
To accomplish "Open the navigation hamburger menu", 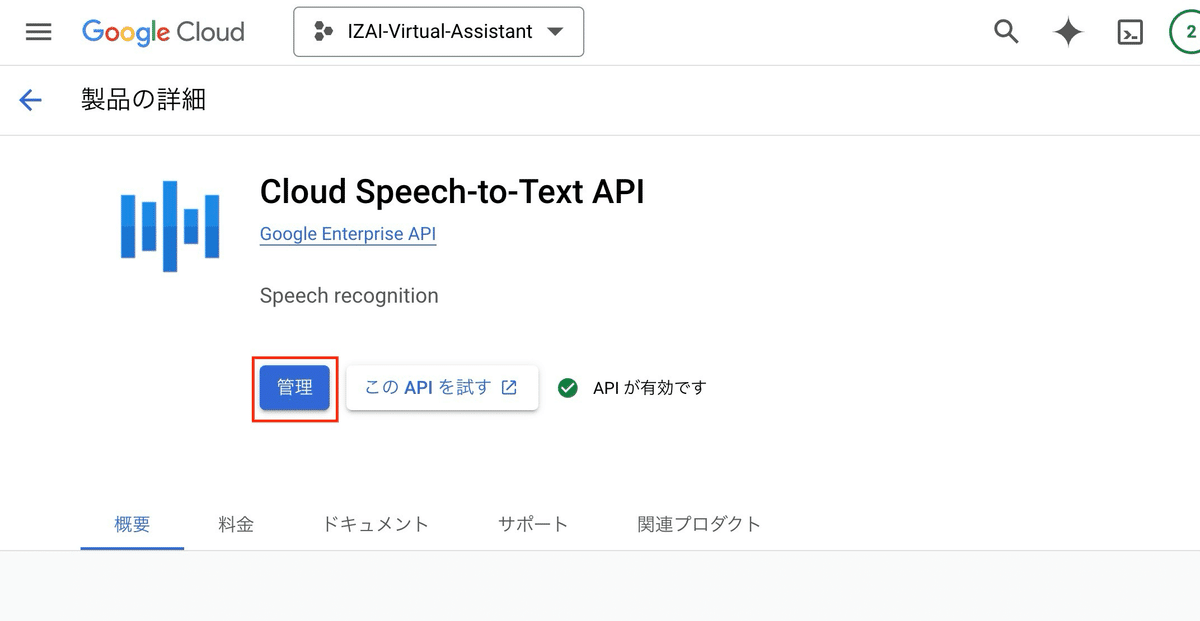I will coord(38,31).
